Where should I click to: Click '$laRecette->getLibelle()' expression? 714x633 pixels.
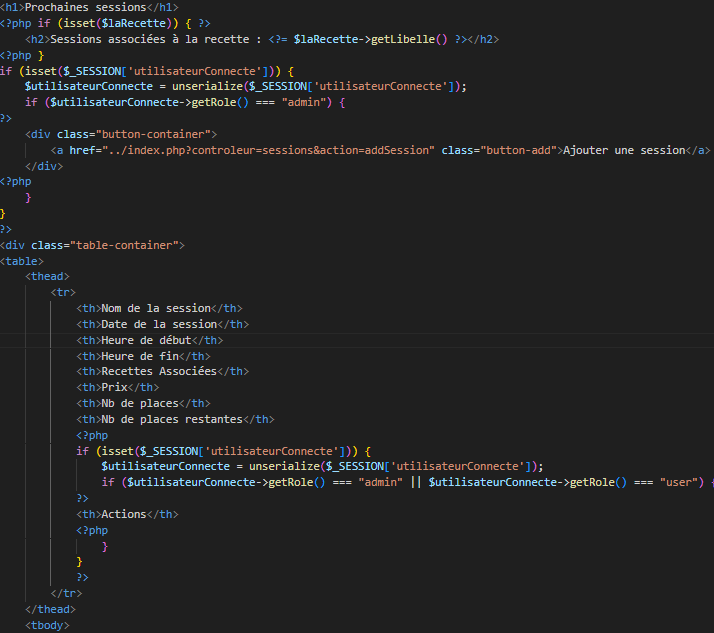tap(371, 39)
